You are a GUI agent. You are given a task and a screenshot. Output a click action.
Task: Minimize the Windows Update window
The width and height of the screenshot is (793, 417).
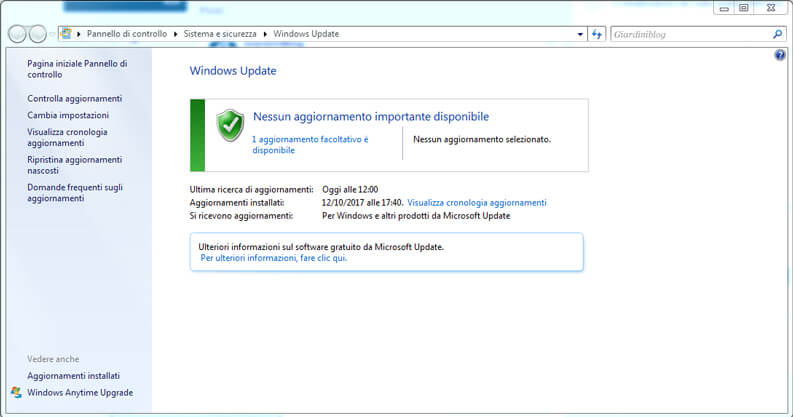coord(724,8)
